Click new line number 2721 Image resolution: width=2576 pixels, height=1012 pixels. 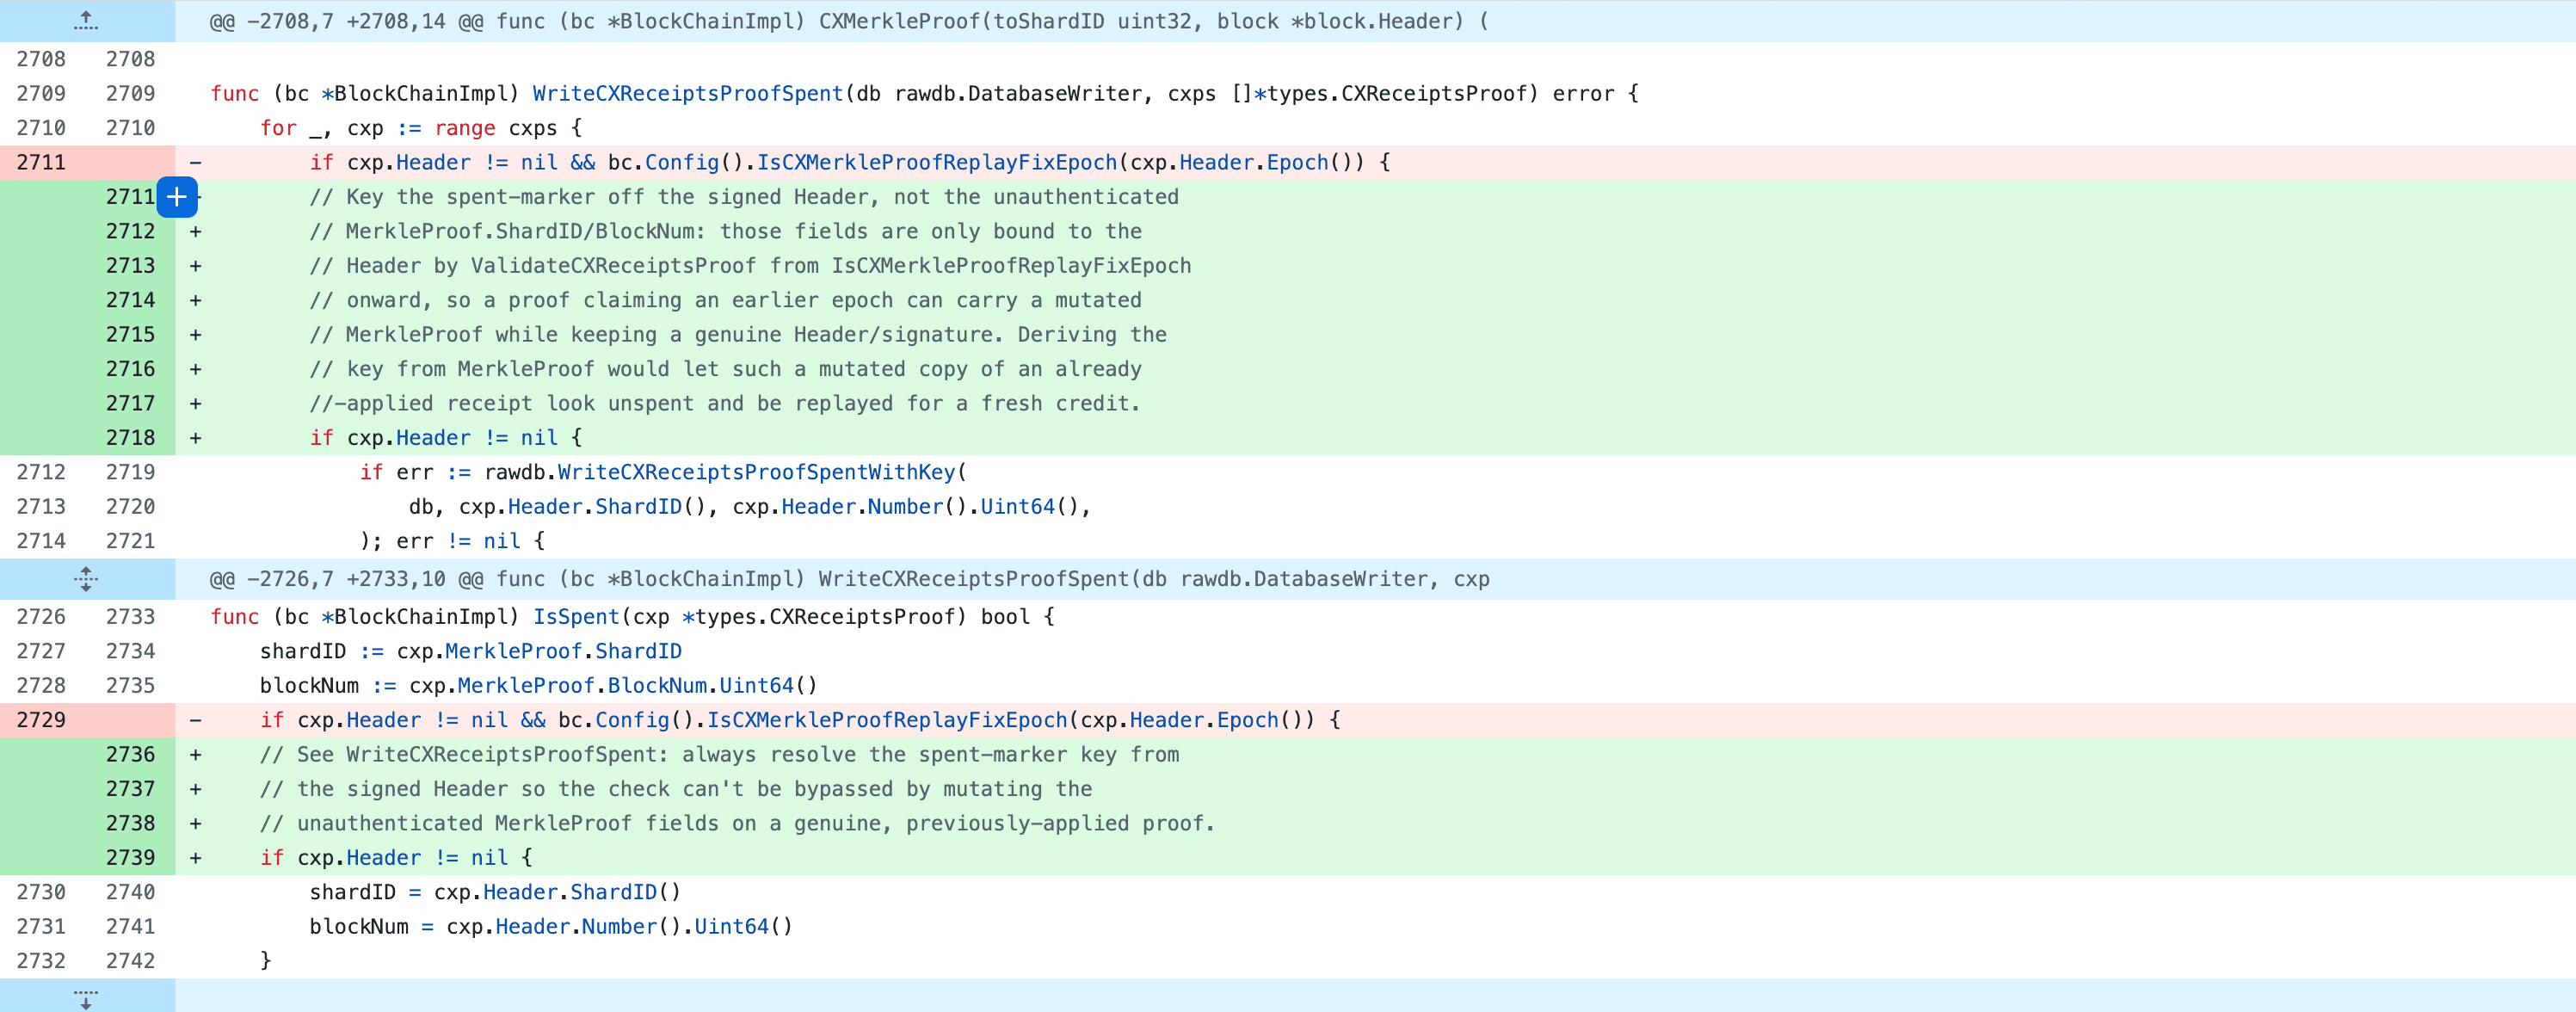click(x=131, y=541)
